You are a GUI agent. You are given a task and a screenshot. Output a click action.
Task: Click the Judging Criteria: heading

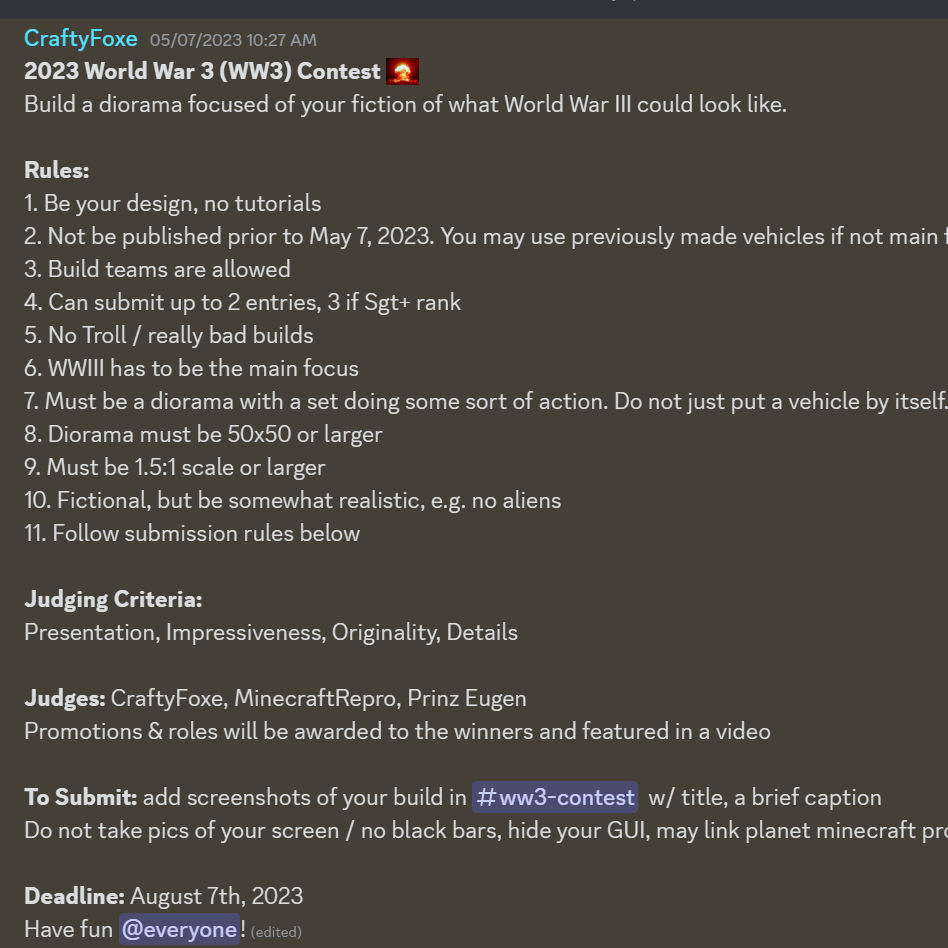[113, 599]
